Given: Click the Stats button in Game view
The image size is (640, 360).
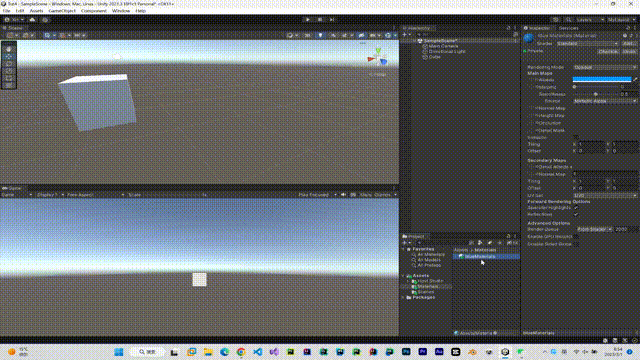Looking at the screenshot, I should click(x=365, y=195).
